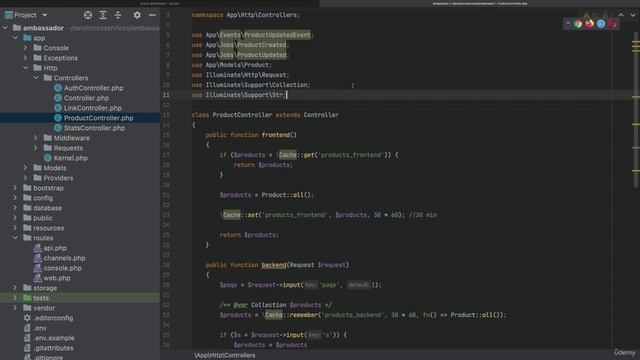Open Kernel.php file

coord(71,158)
